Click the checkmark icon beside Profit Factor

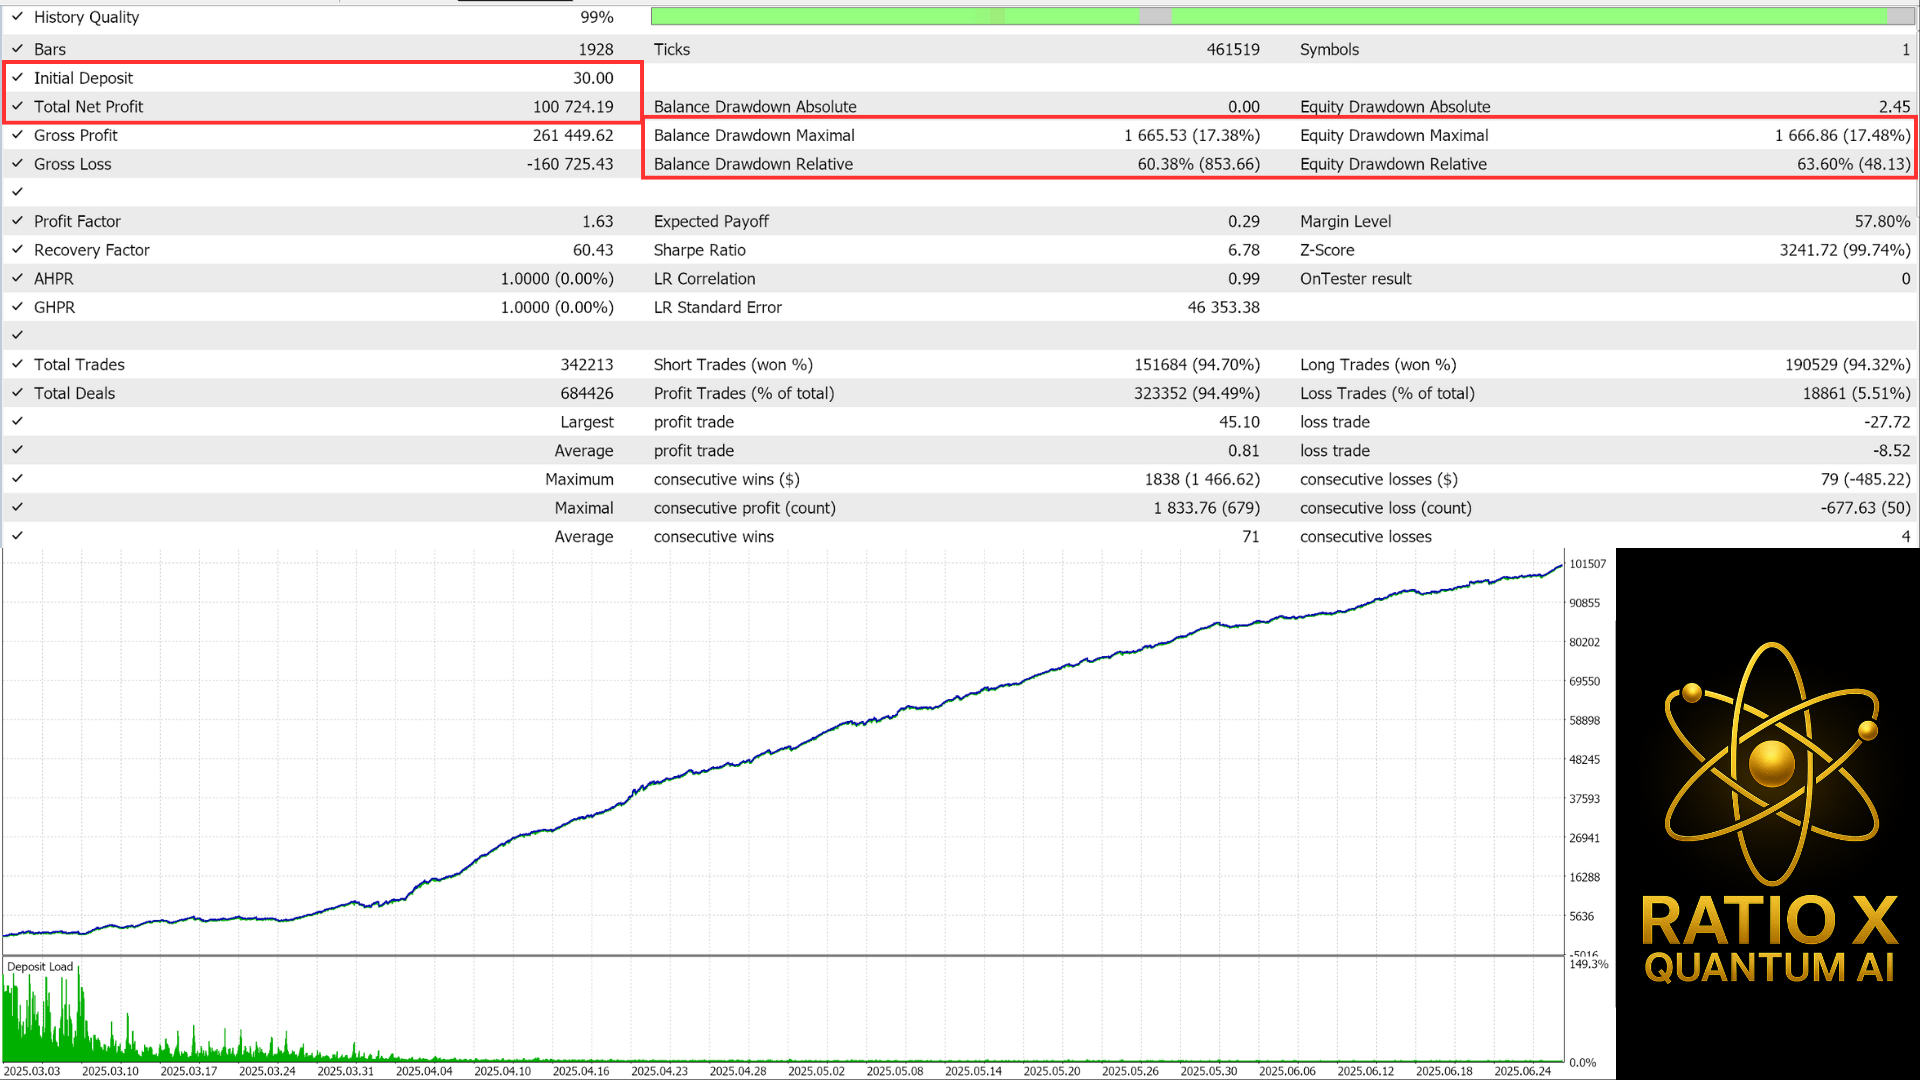17,221
